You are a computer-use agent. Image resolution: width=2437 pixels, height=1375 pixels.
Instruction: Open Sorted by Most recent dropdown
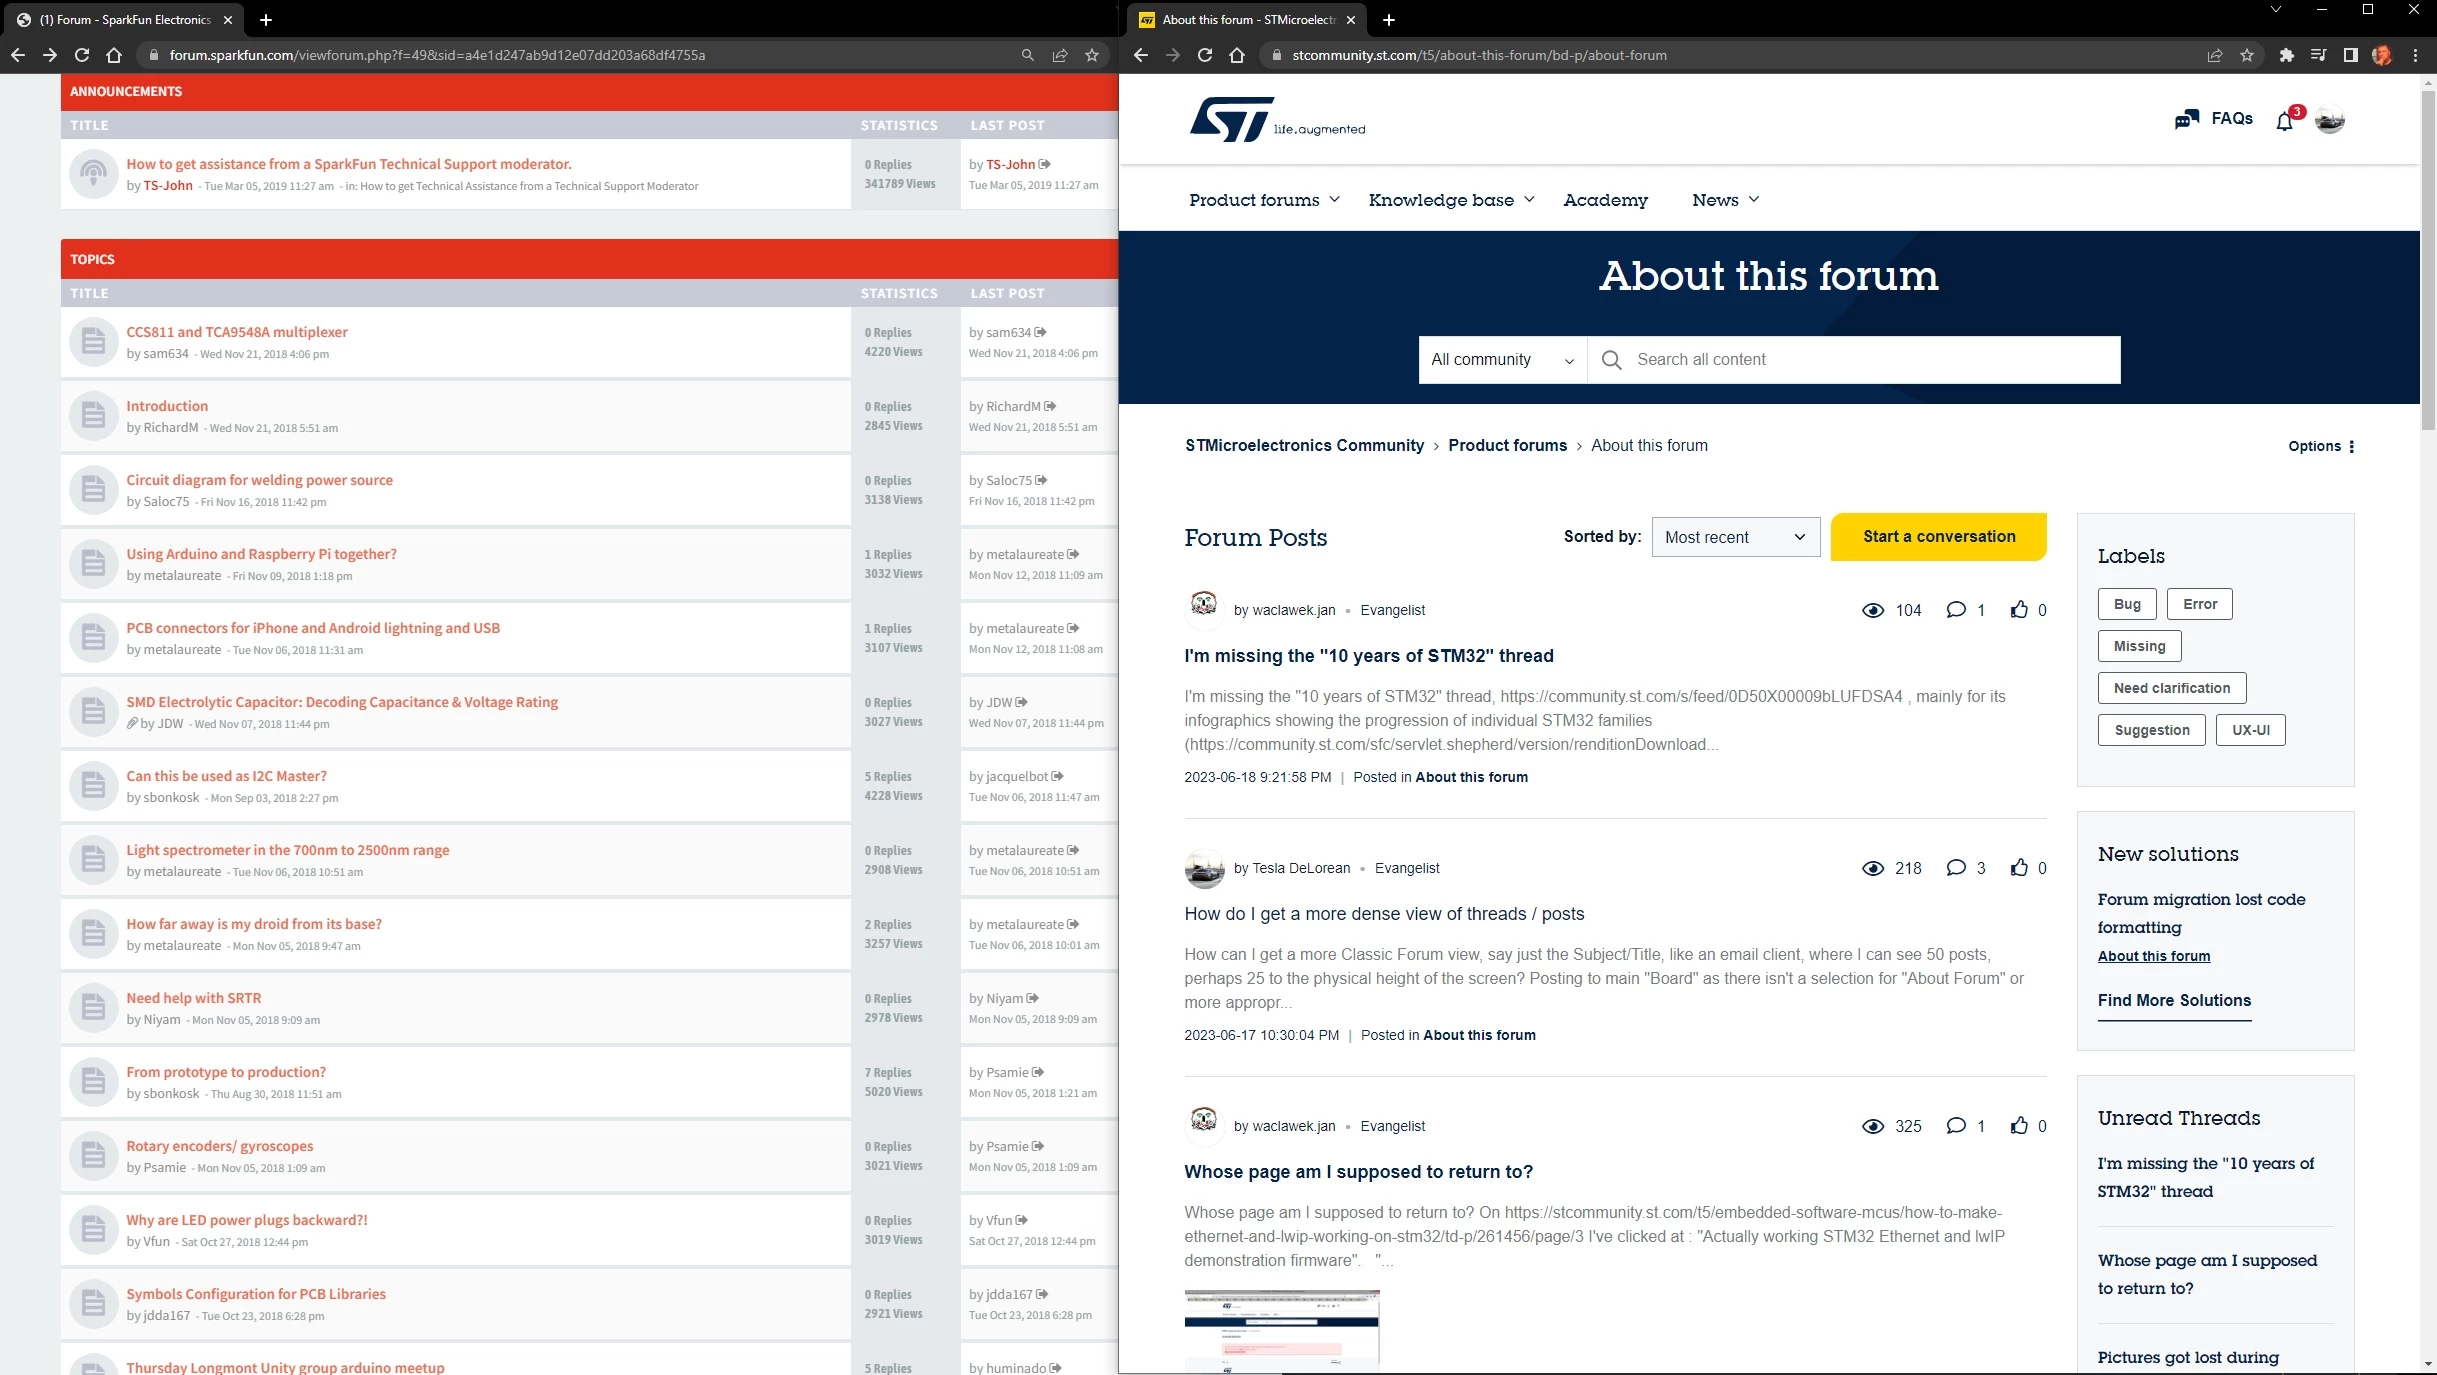tap(1735, 537)
